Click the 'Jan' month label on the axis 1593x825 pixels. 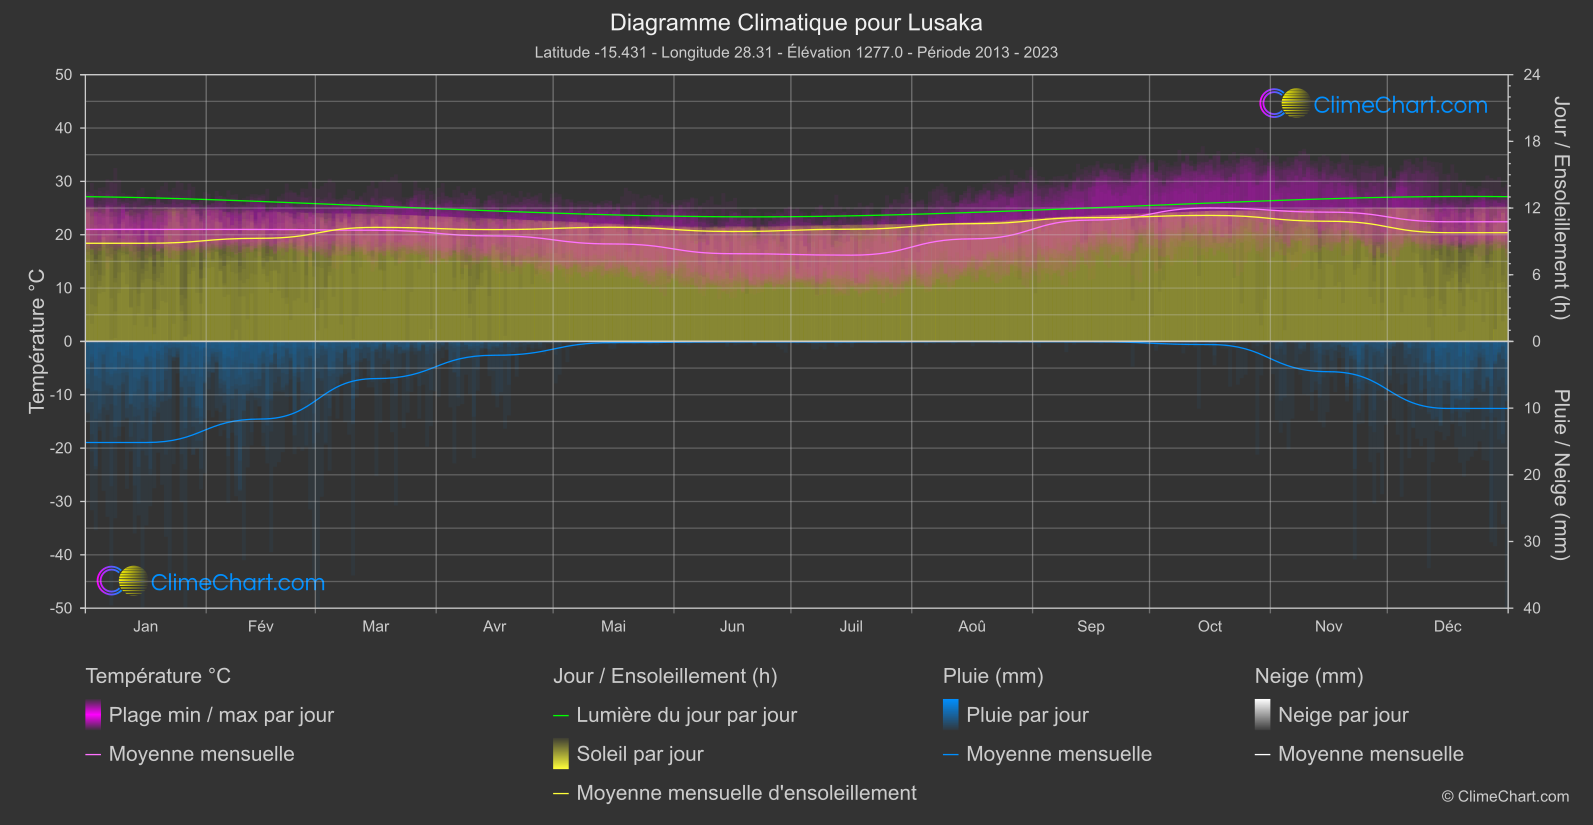146,626
